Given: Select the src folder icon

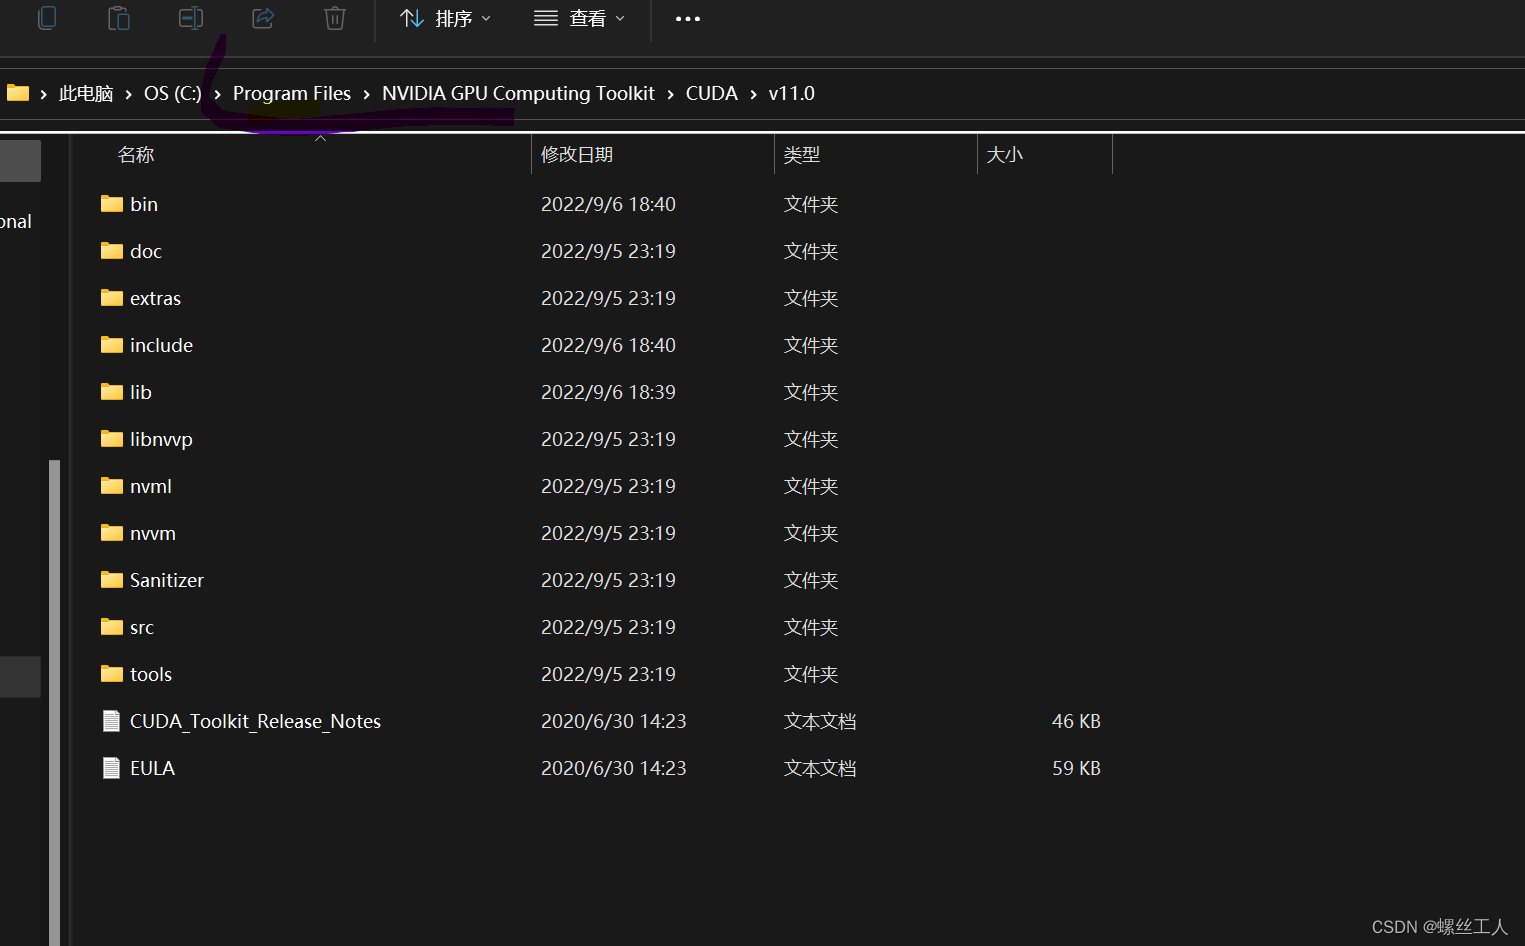Looking at the screenshot, I should (x=112, y=627).
